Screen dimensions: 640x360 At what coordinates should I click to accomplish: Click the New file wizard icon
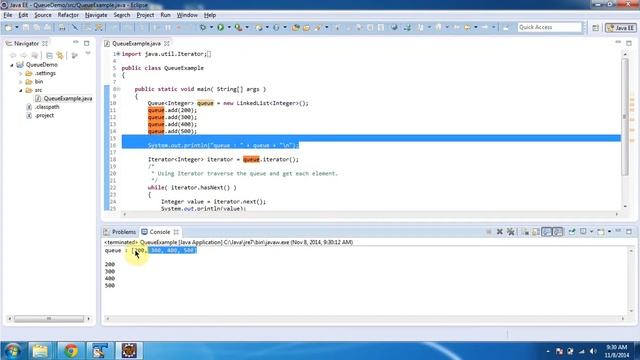[9, 27]
